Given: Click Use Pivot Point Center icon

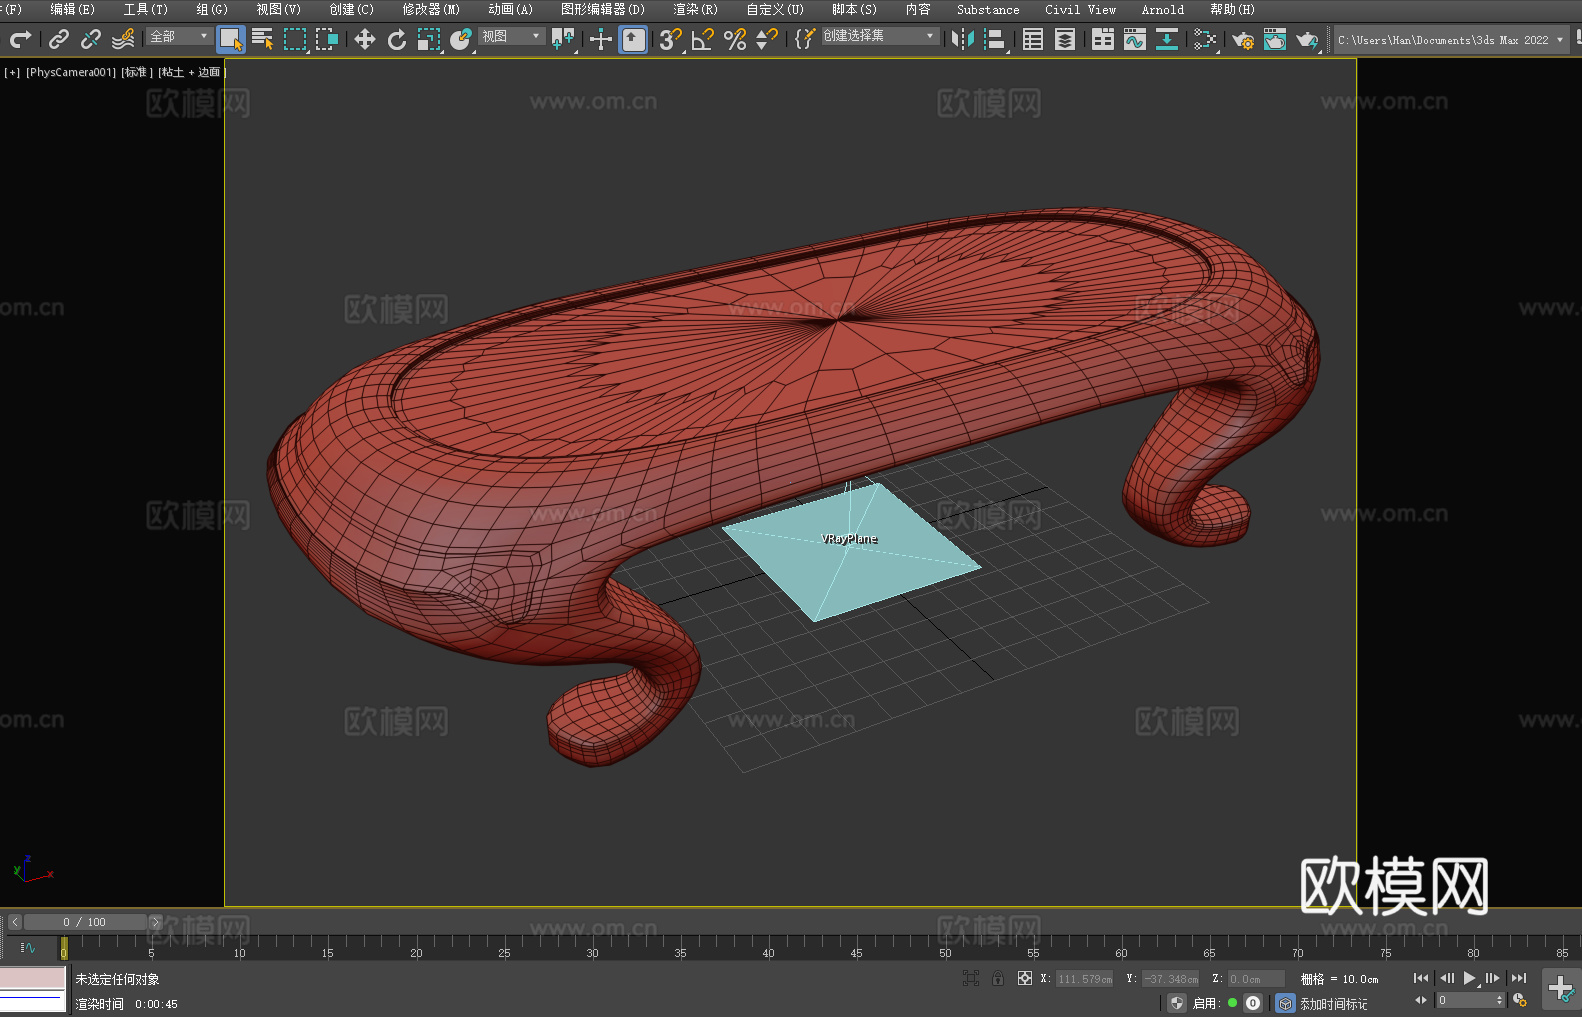Looking at the screenshot, I should pos(563,39).
